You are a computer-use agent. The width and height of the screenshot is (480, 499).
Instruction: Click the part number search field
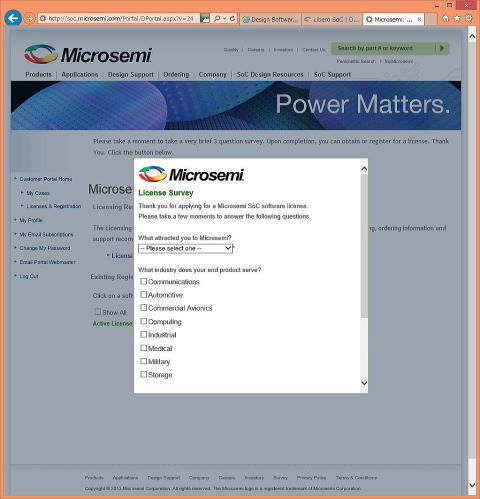coord(384,48)
